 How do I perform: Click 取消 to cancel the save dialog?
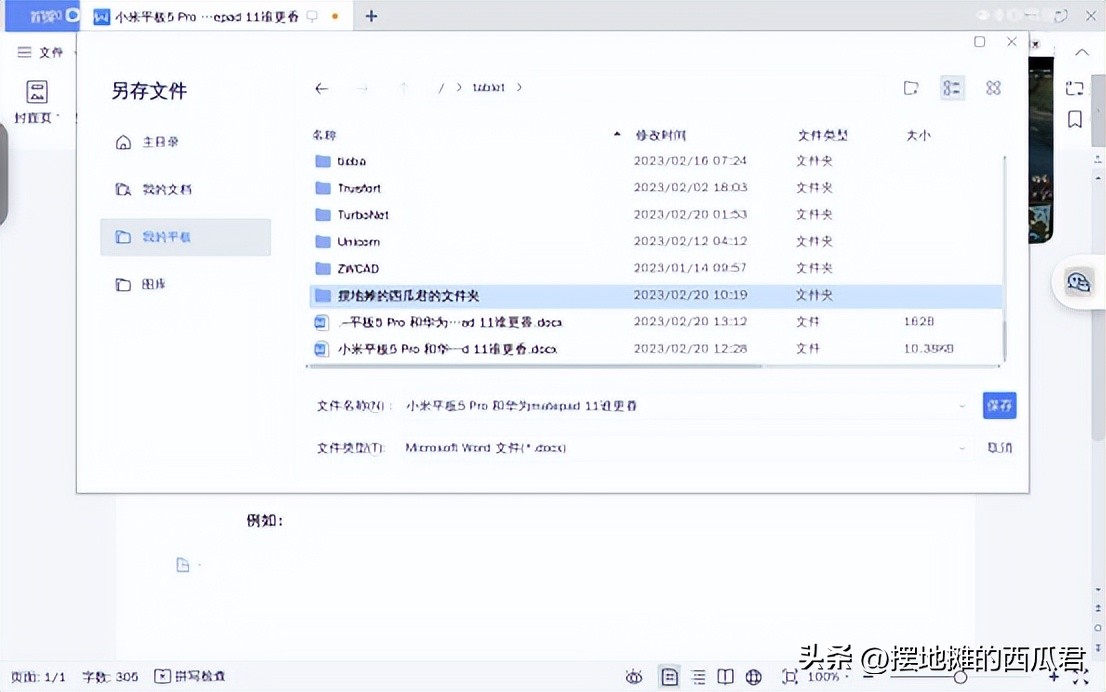click(999, 447)
